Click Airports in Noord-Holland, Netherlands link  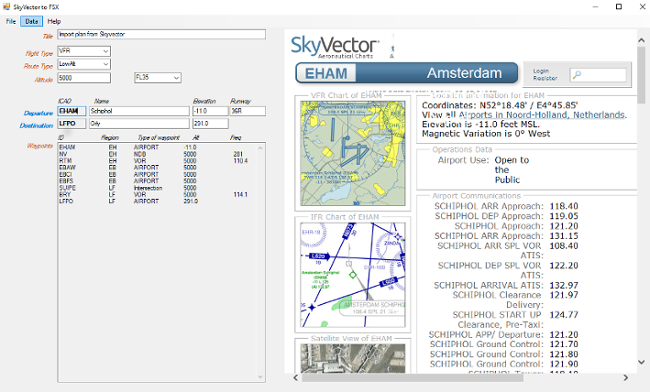[x=542, y=115]
